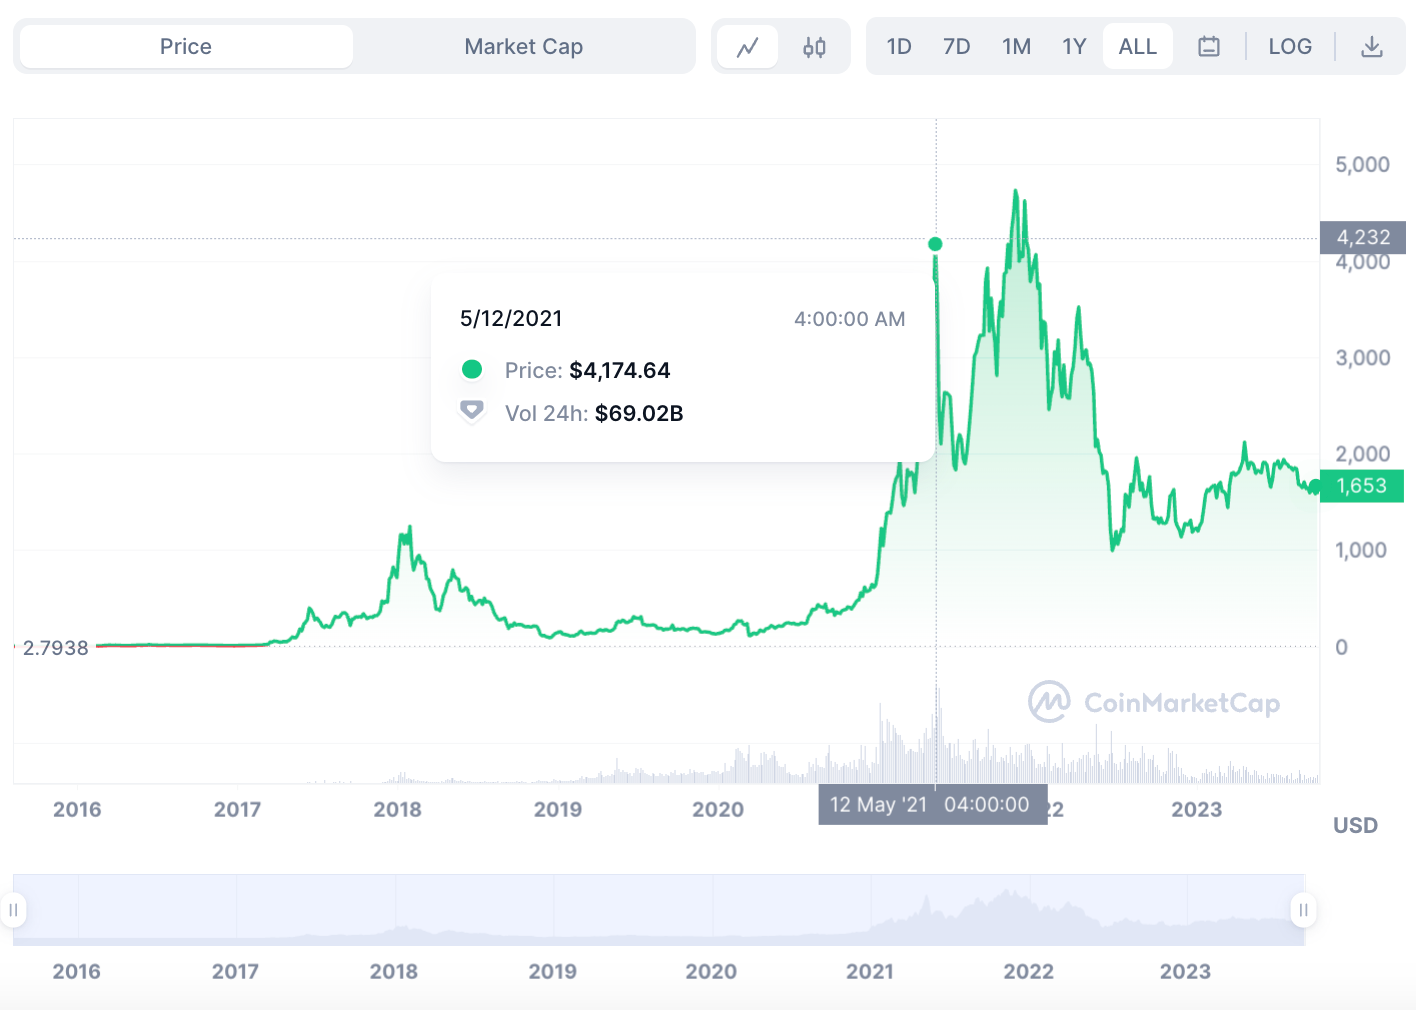
Task: Grab the left range slider handle
Action: (x=13, y=910)
